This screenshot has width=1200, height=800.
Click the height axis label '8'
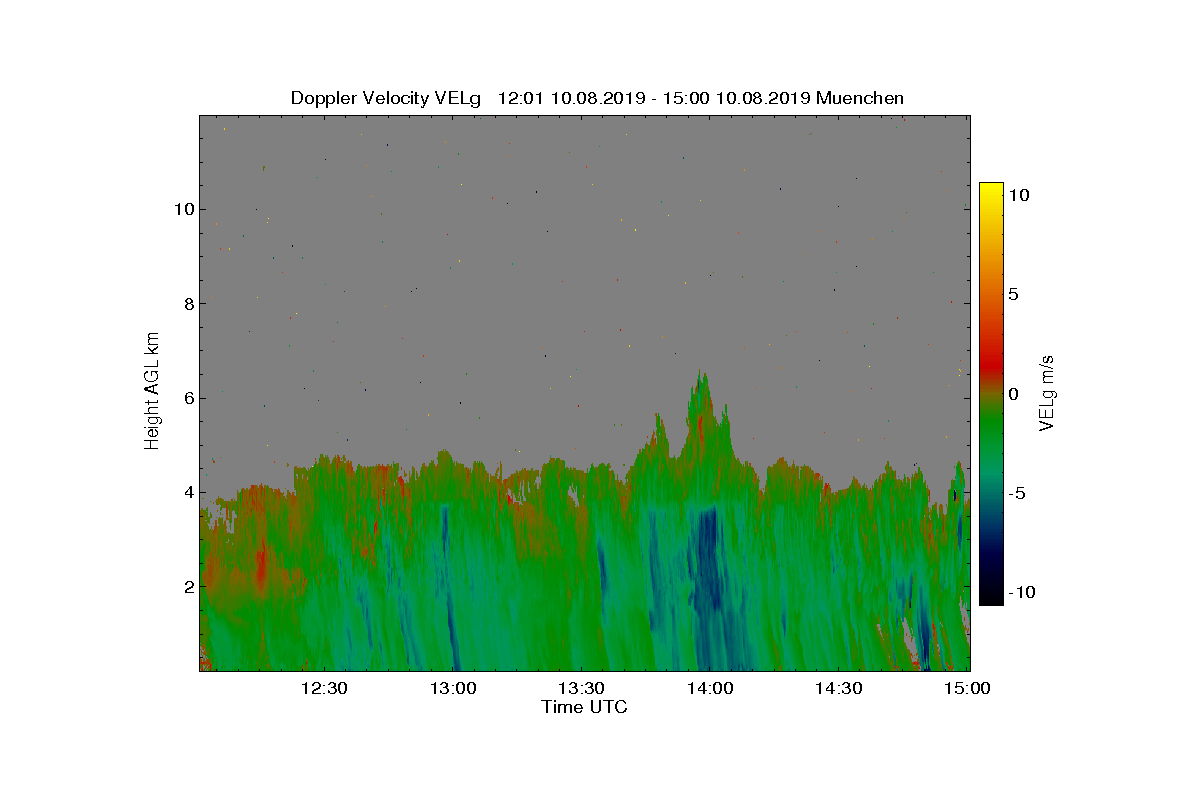pos(187,303)
